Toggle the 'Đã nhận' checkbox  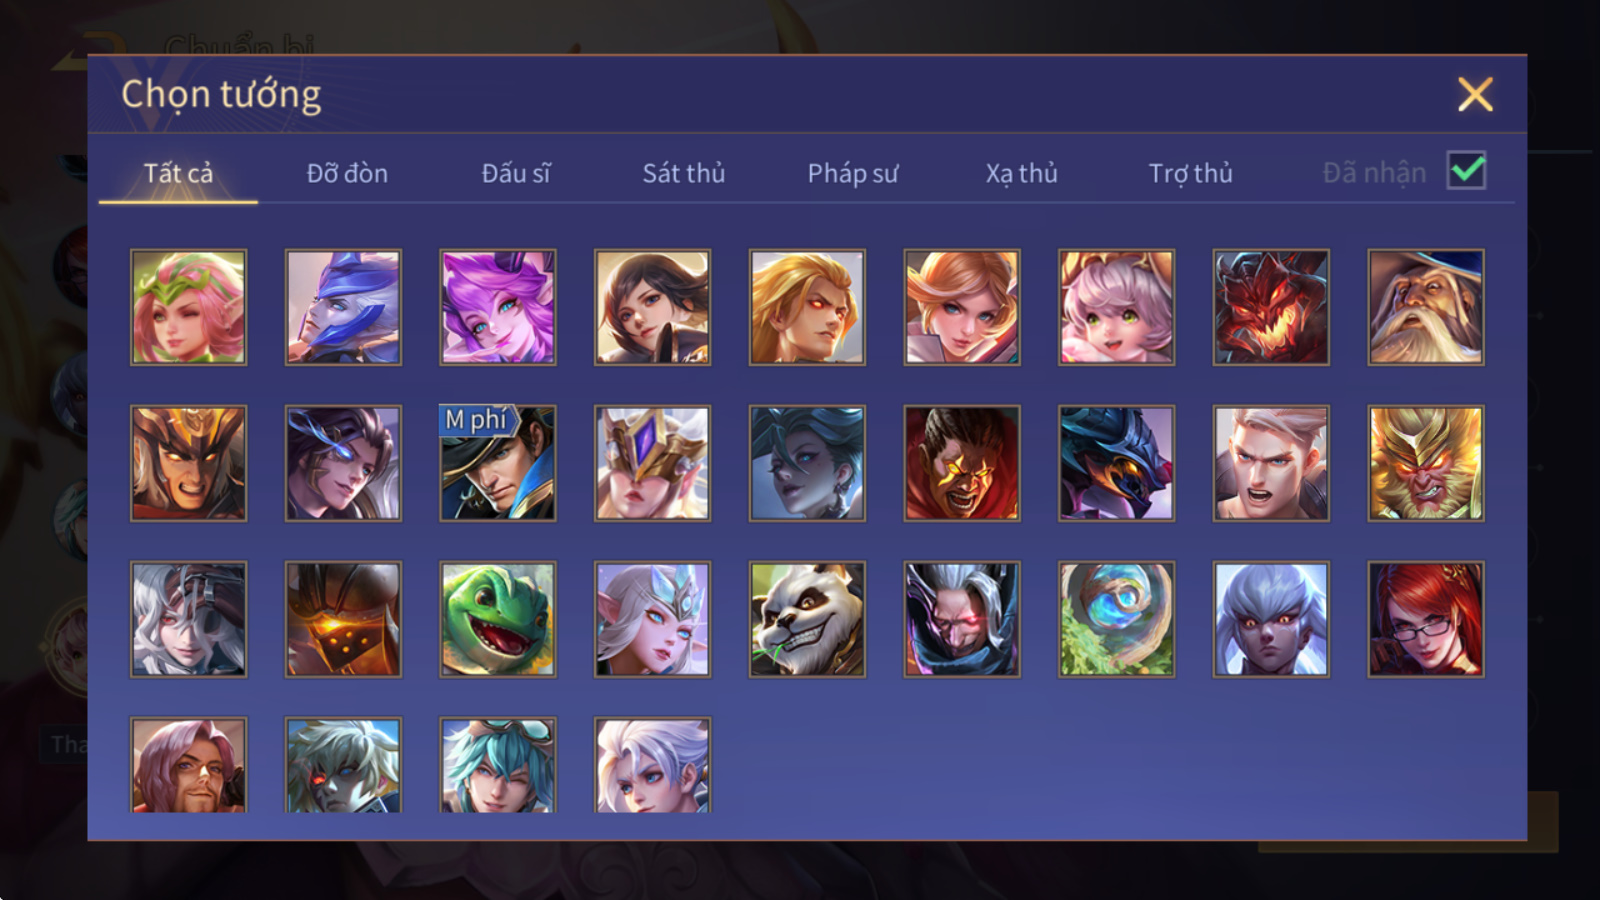pyautogui.click(x=1466, y=171)
